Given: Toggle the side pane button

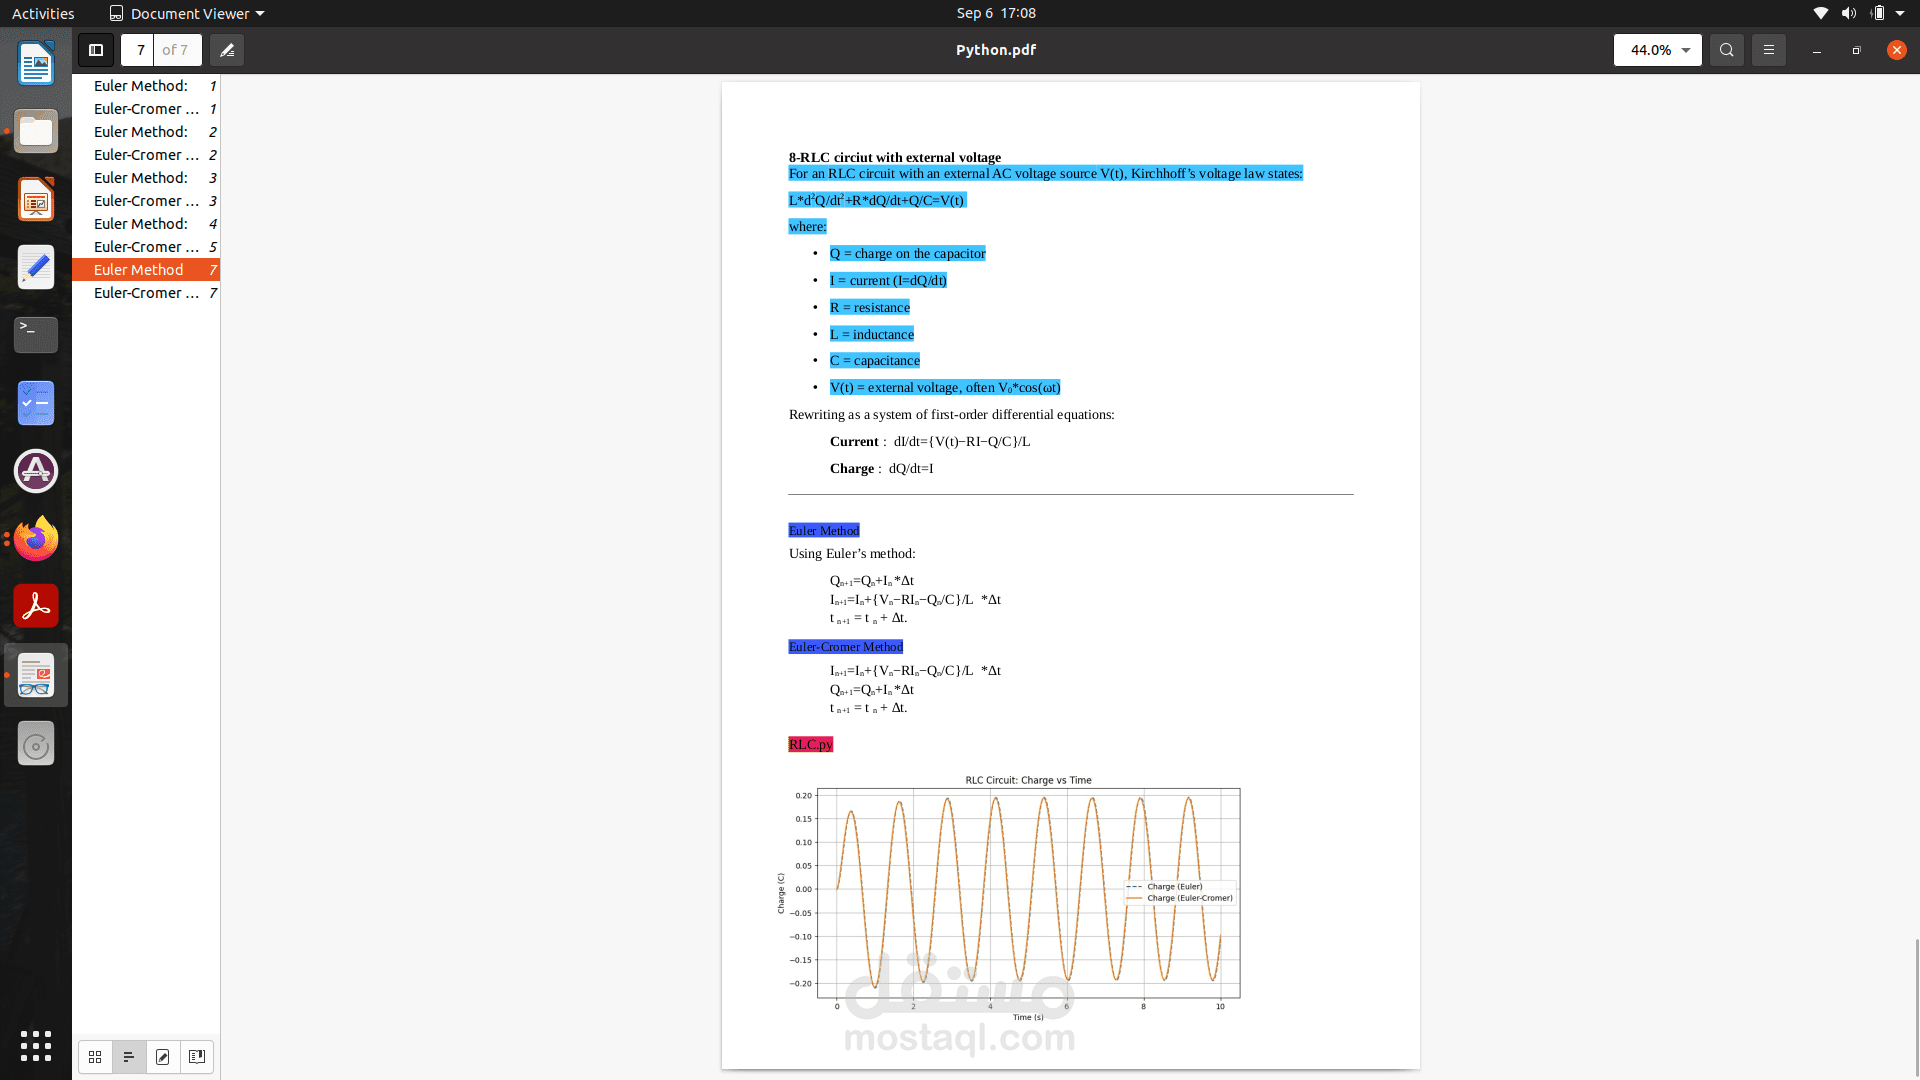Looking at the screenshot, I should tap(96, 50).
